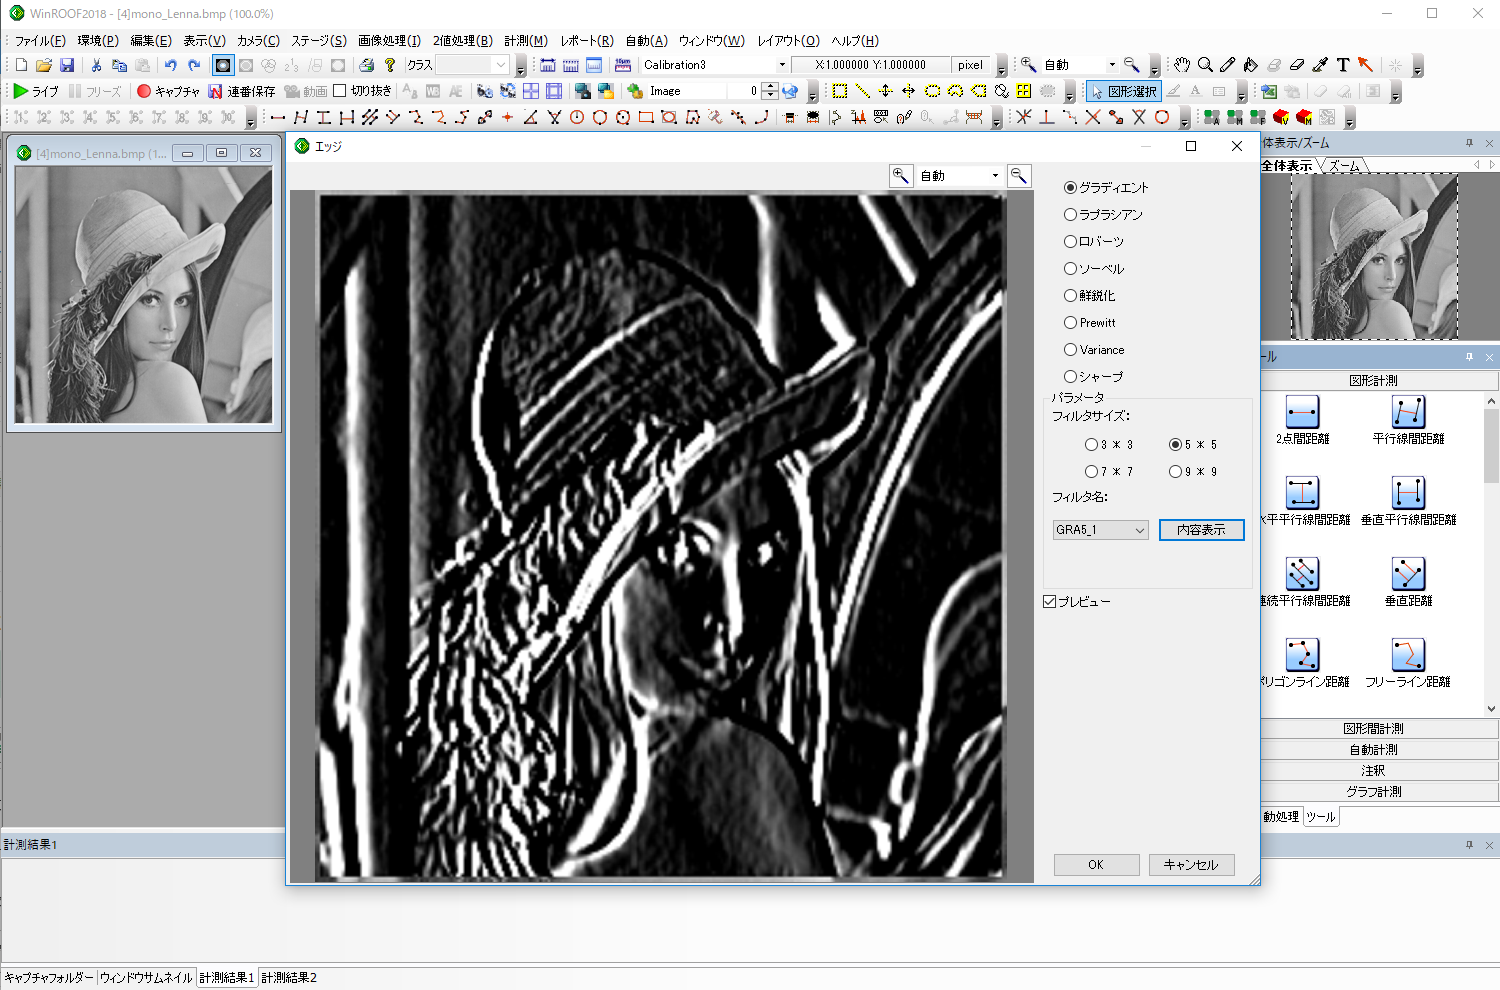Select フリーライン距離 measurement tool
Image resolution: width=1500 pixels, height=990 pixels.
pos(1408,663)
